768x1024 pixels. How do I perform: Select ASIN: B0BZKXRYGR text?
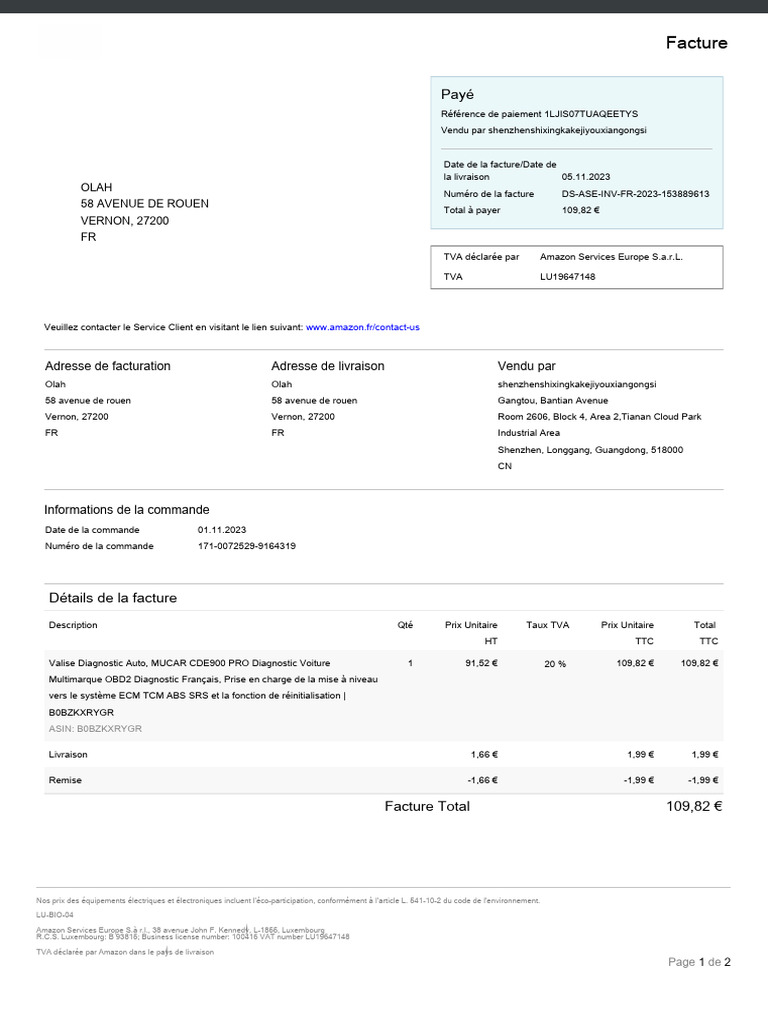coord(95,729)
